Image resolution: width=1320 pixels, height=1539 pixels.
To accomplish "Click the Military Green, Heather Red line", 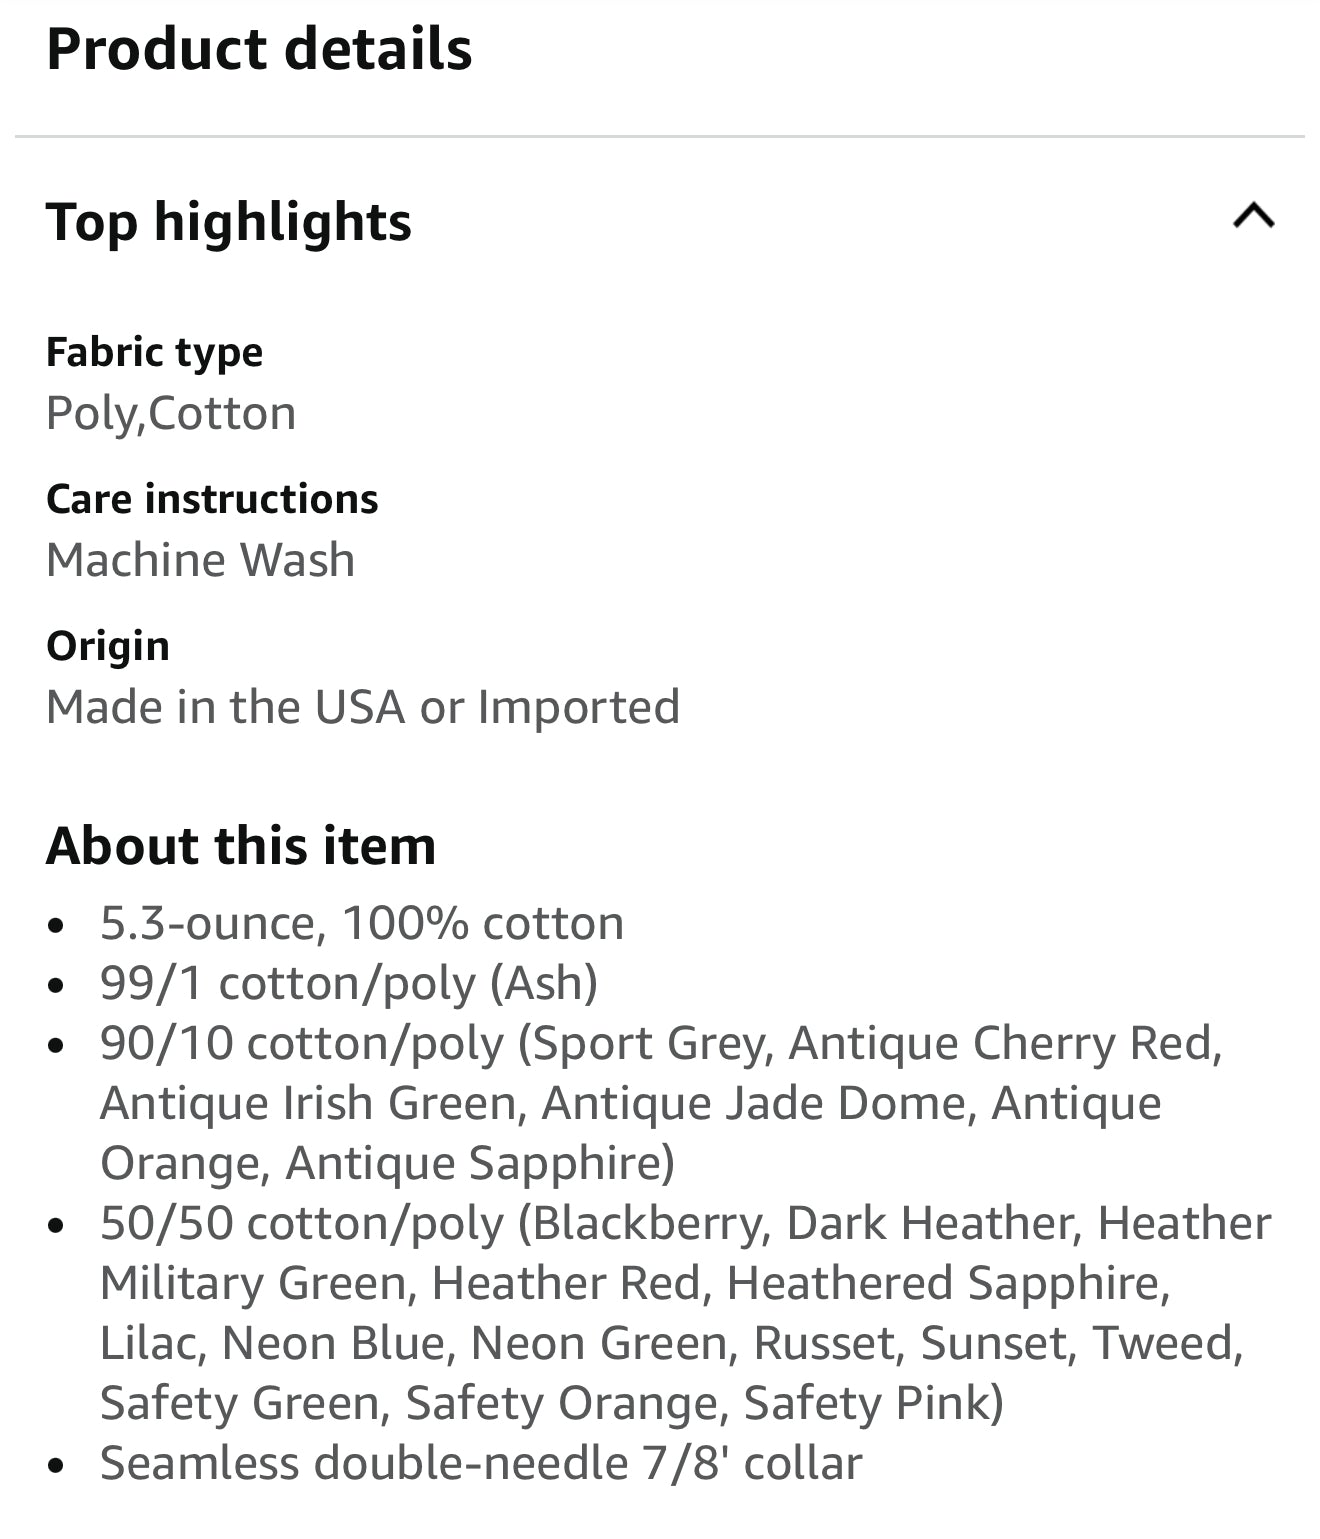I will point(635,1283).
